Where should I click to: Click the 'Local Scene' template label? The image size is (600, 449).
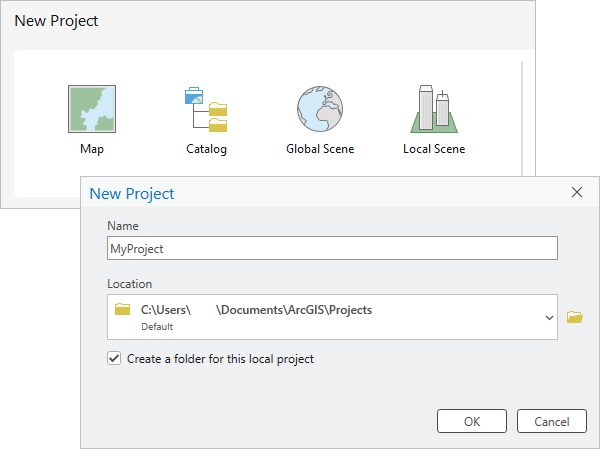(433, 149)
